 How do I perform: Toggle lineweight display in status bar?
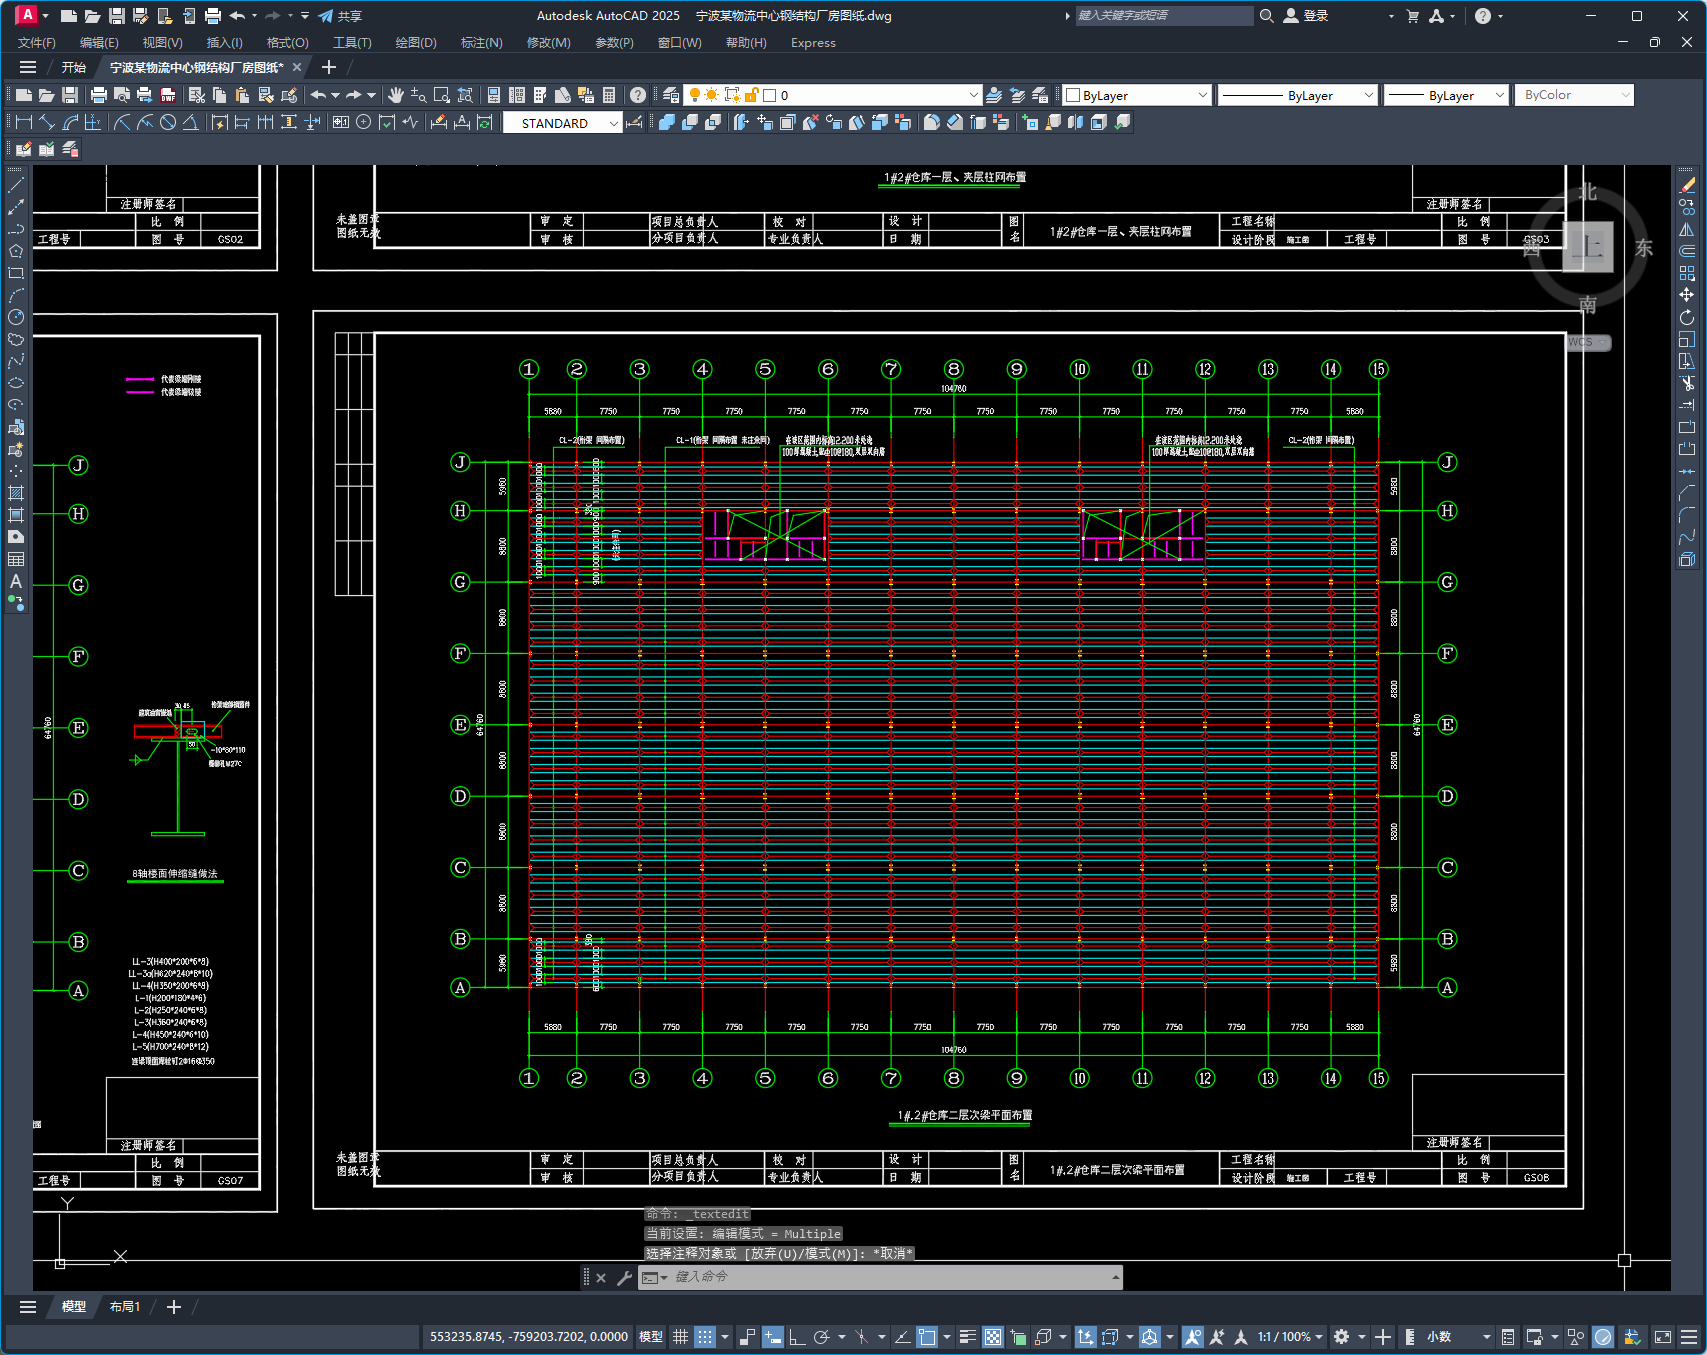click(967, 1337)
